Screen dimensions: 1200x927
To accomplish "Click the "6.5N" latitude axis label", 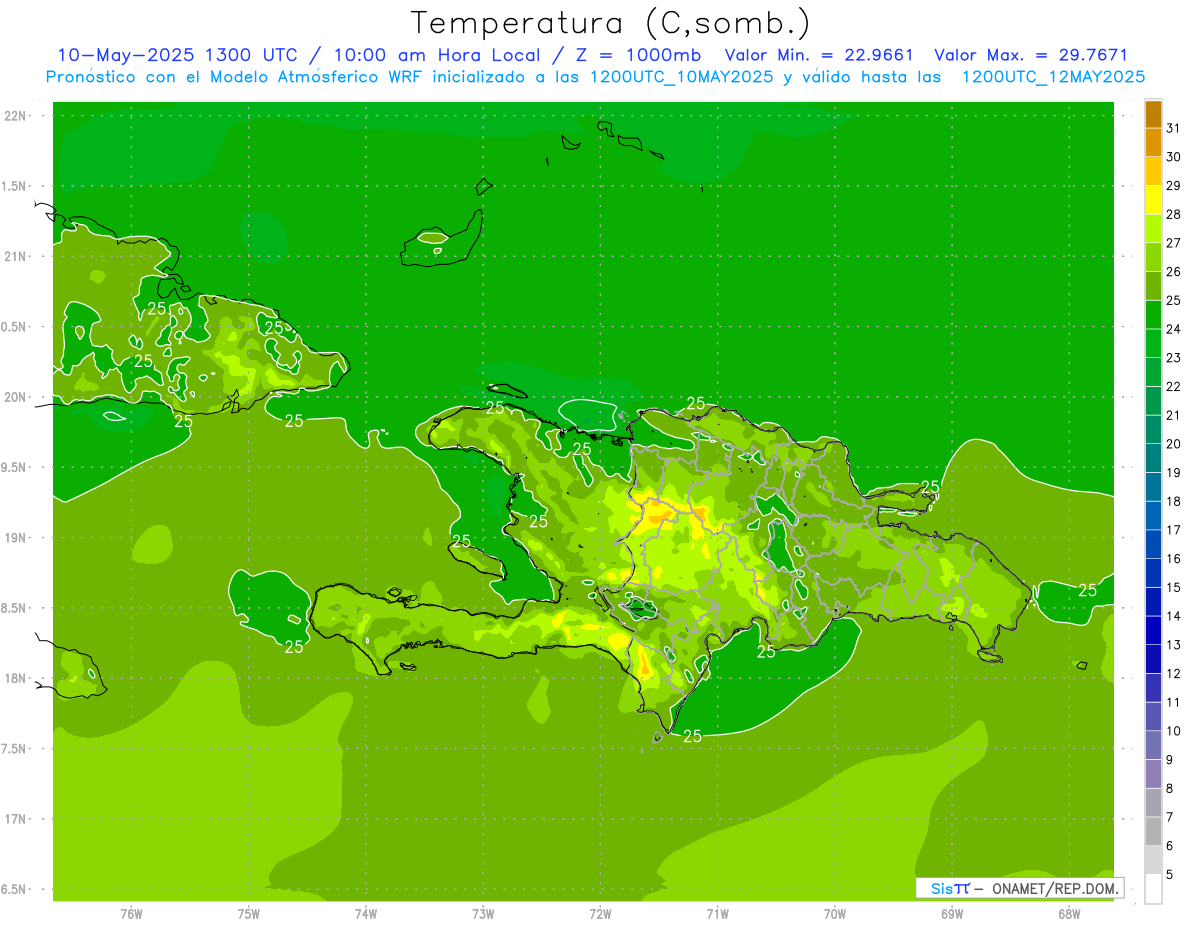I will [15, 890].
